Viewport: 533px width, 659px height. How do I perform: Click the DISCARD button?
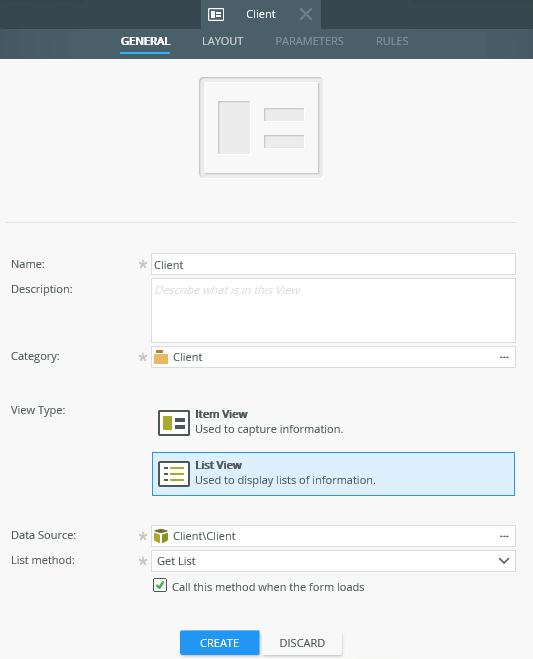point(302,643)
